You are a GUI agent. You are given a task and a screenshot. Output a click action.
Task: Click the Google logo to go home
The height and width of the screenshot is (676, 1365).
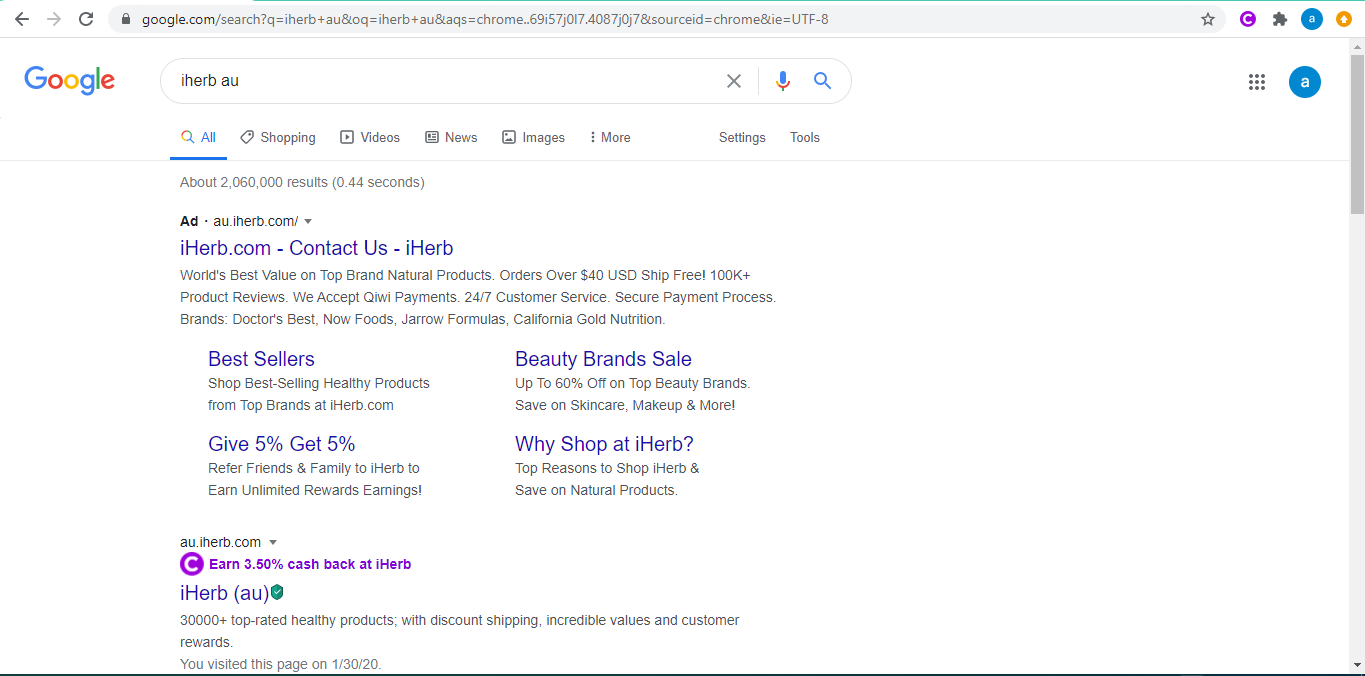tap(70, 80)
